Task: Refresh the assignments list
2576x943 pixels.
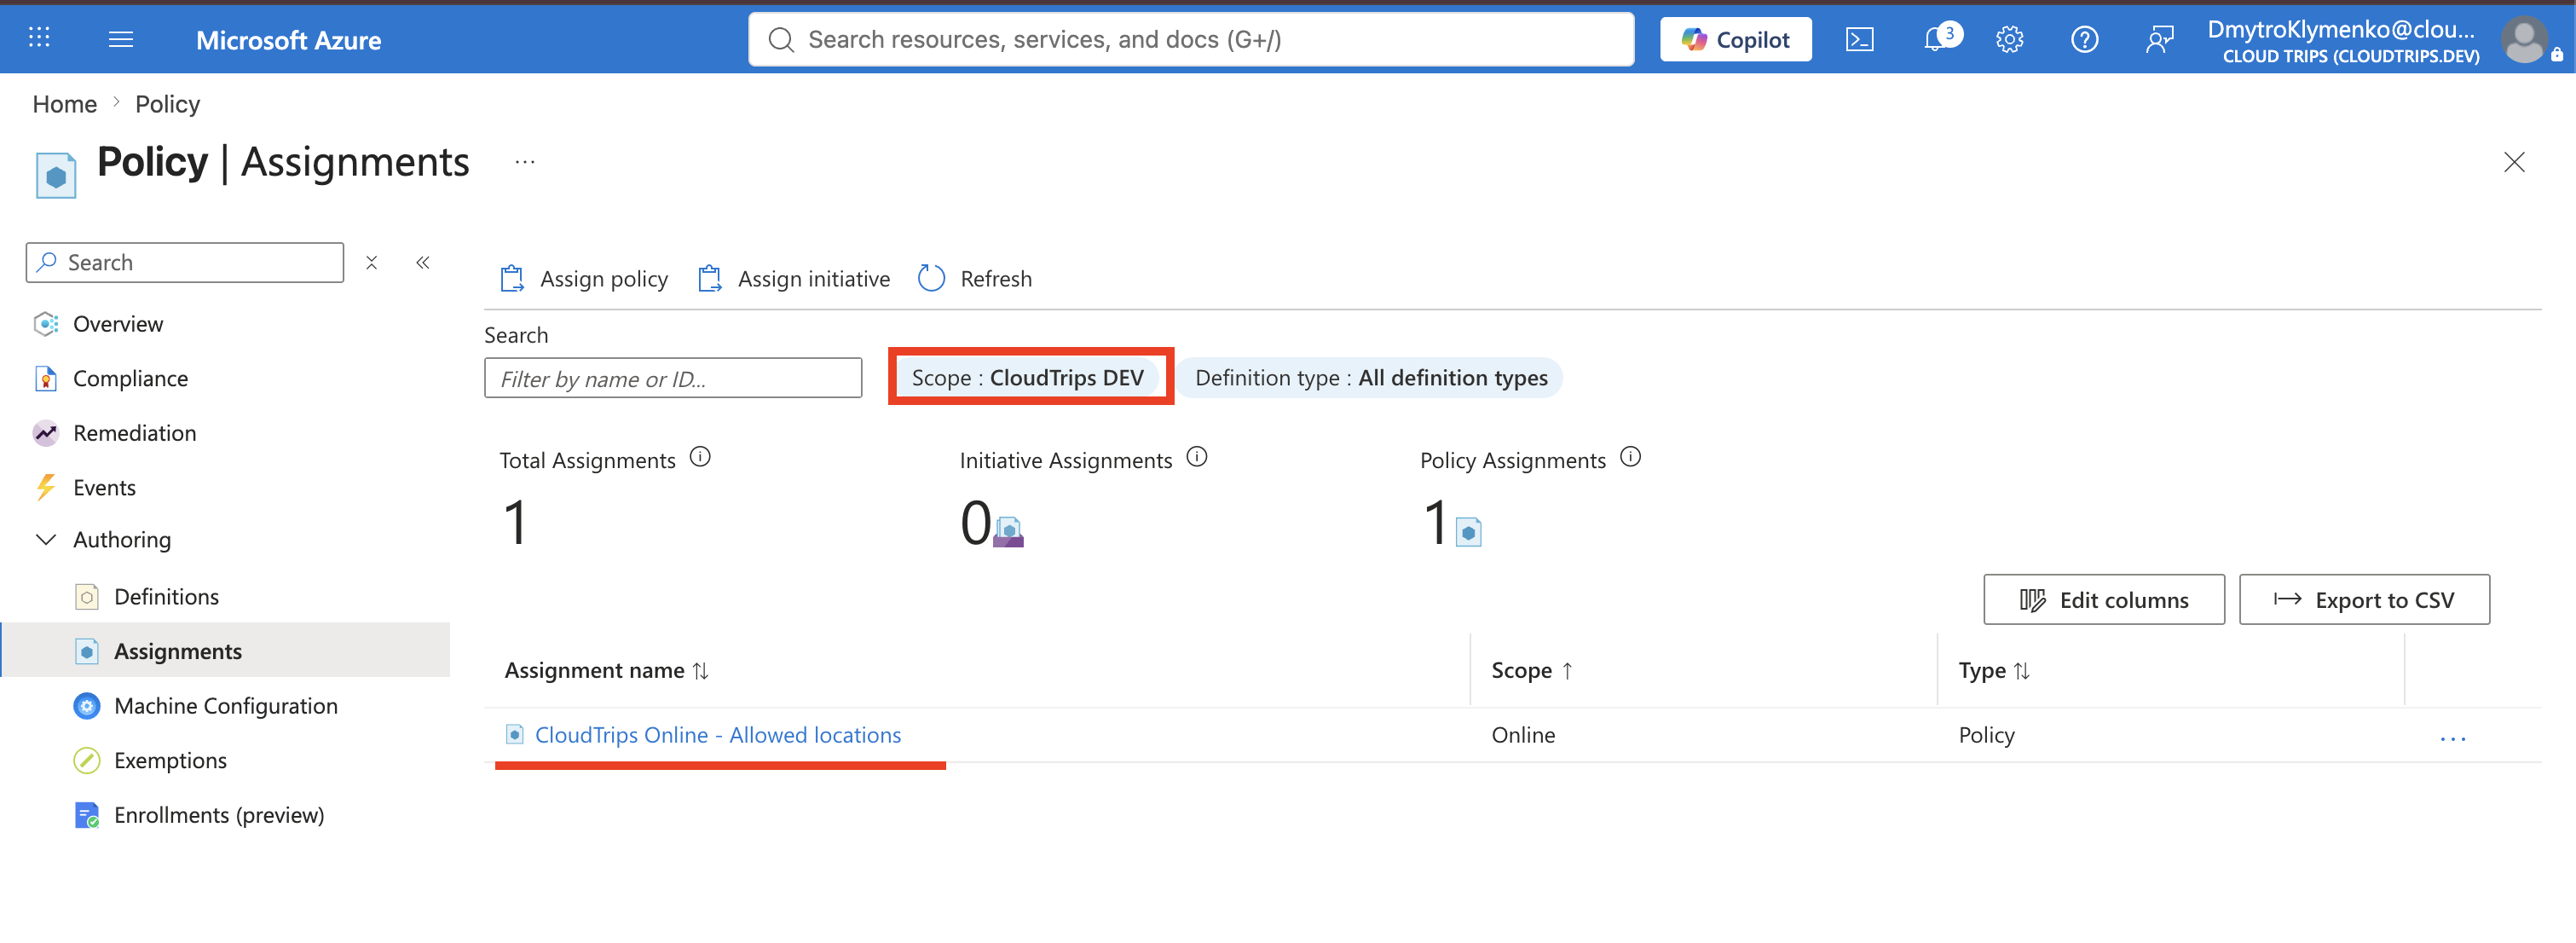Action: [976, 279]
